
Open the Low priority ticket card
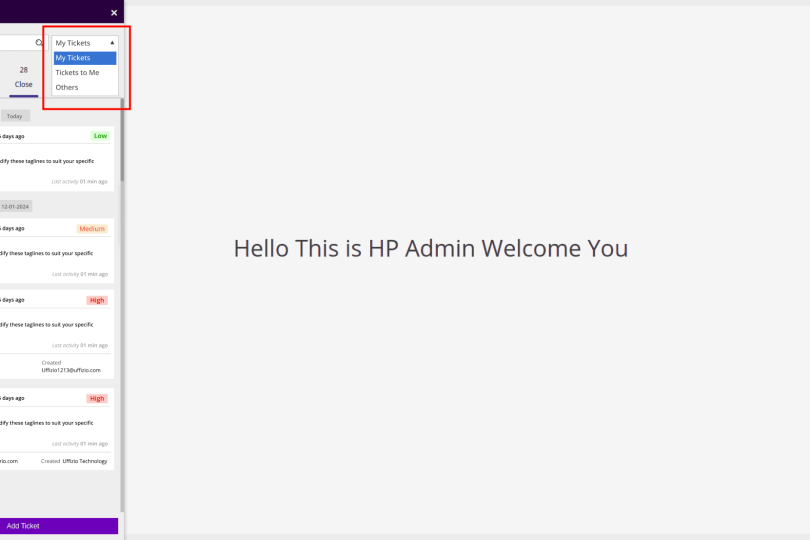click(x=57, y=159)
